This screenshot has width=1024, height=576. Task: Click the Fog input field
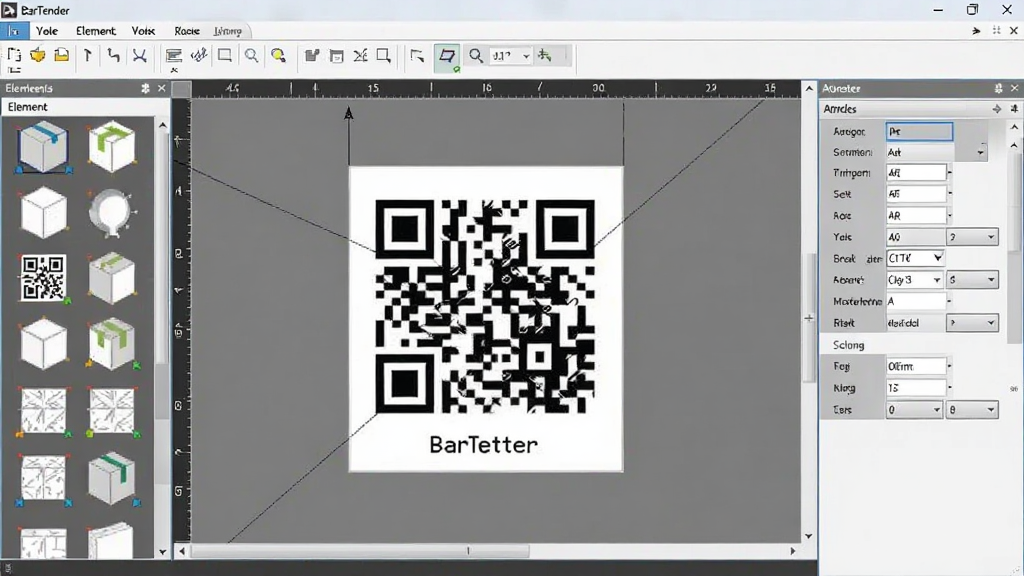(x=916, y=366)
